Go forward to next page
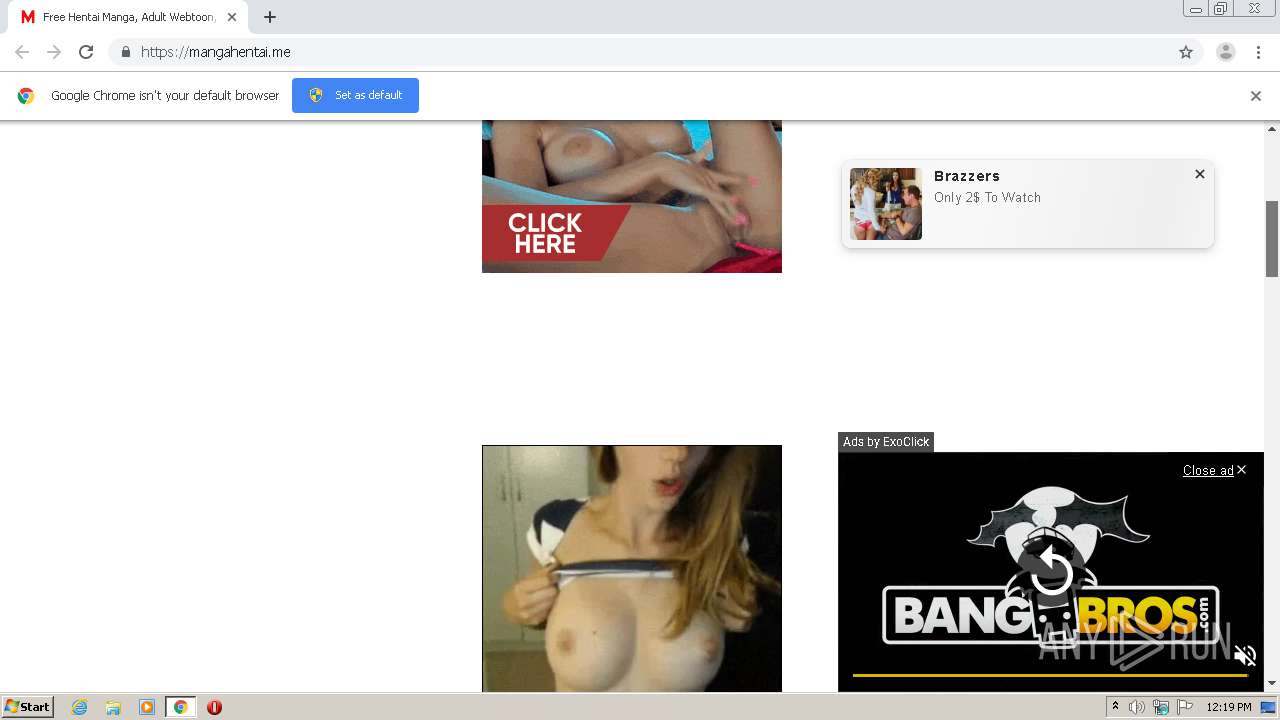Screen dimensions: 1280x720 (54, 52)
